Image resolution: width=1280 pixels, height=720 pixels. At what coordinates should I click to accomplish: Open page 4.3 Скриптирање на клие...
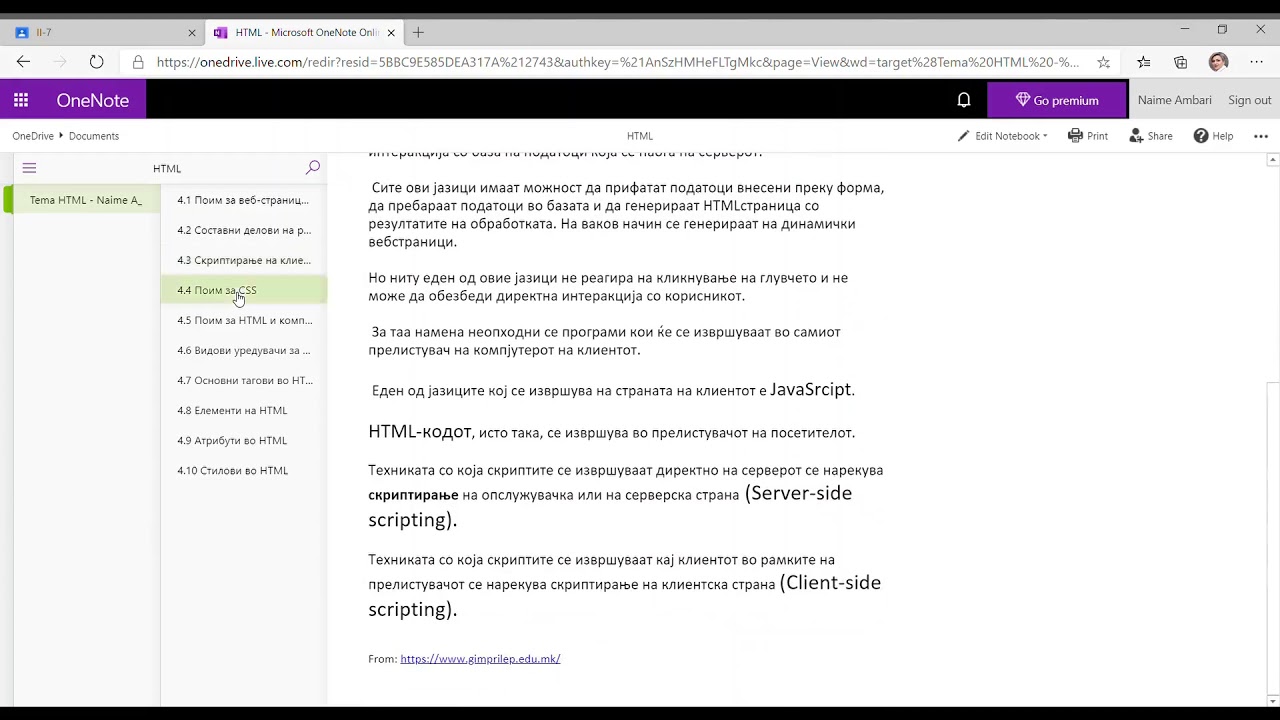click(243, 260)
